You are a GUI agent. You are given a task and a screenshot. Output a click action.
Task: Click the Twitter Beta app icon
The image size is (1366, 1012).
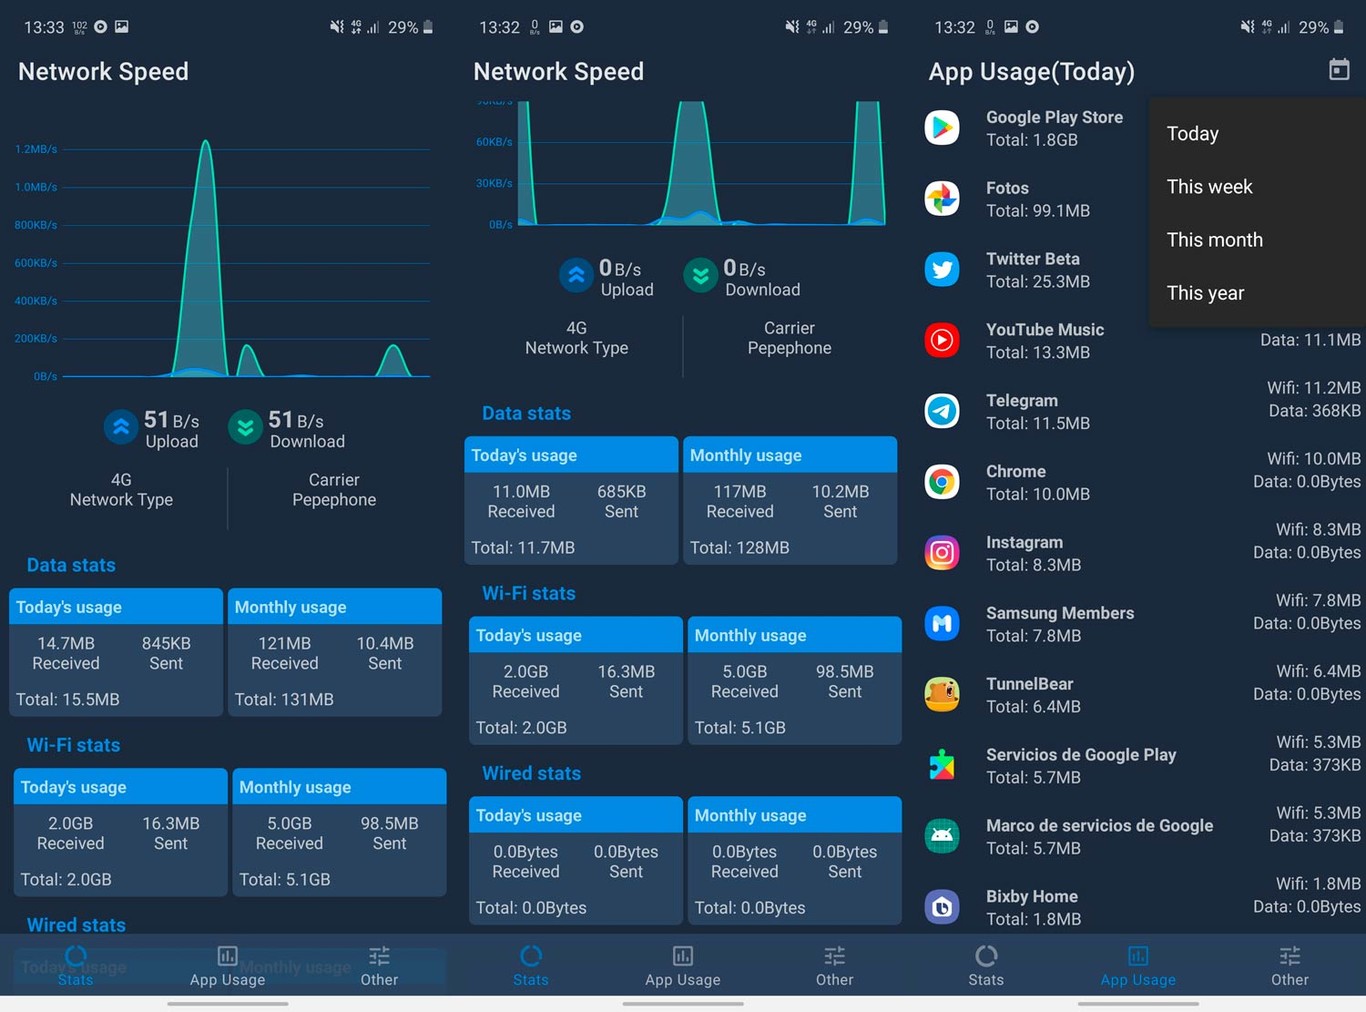coord(941,269)
